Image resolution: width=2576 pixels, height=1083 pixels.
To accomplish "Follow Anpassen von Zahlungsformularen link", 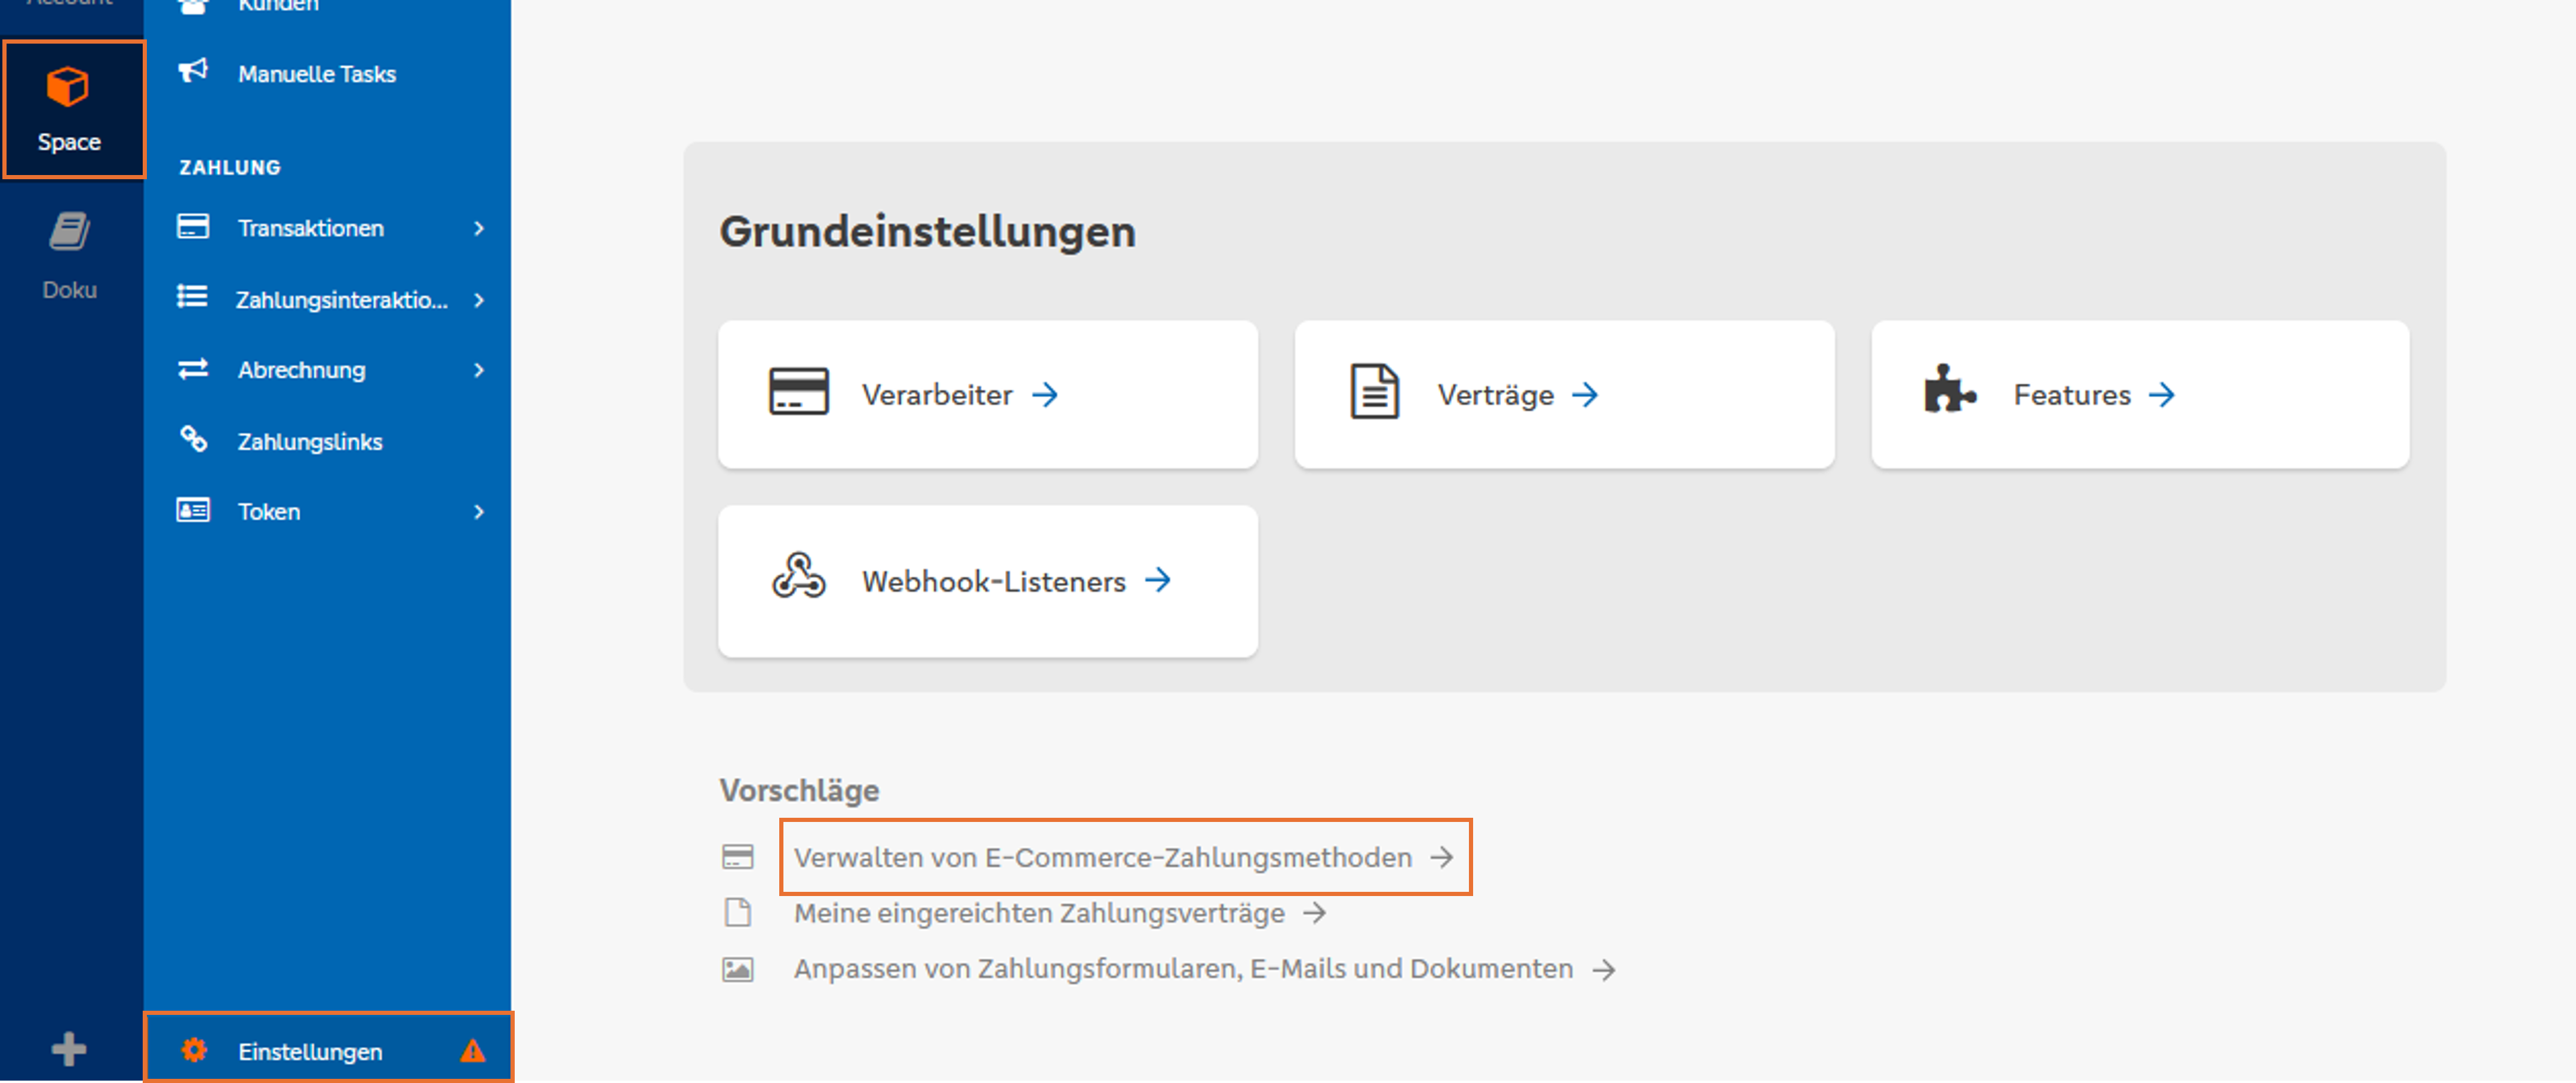I will pos(1204,969).
